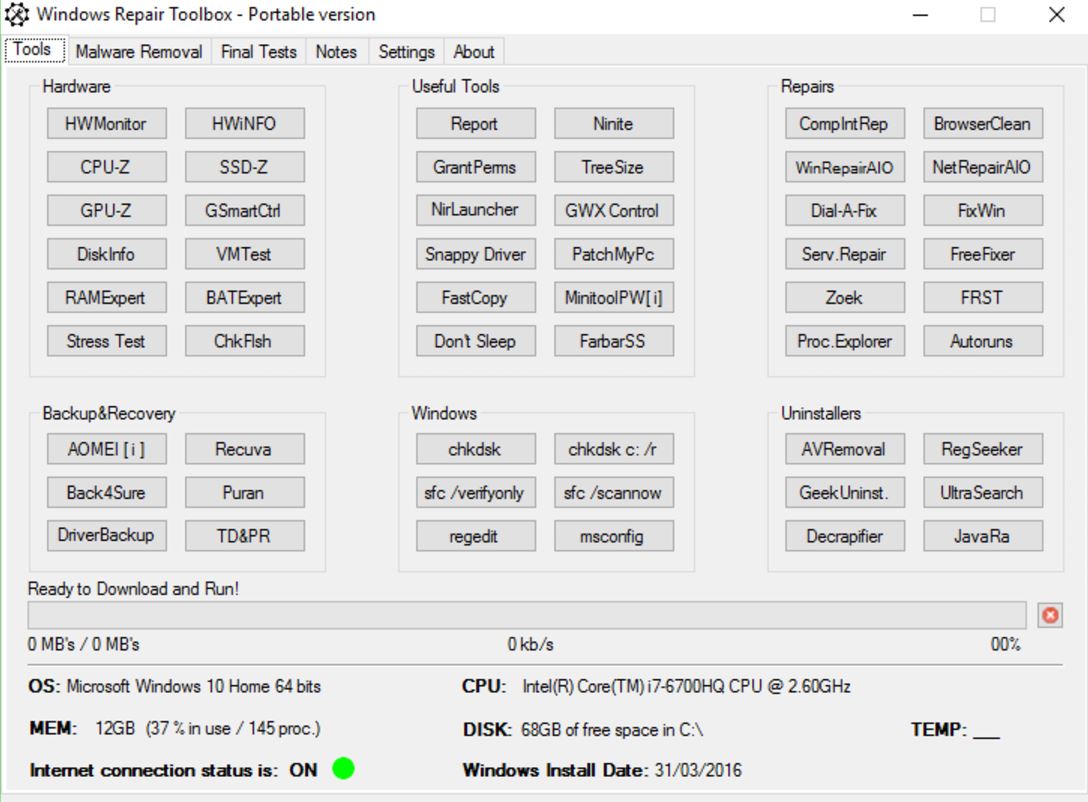
Task: Click the app logo in title bar
Action: [17, 15]
